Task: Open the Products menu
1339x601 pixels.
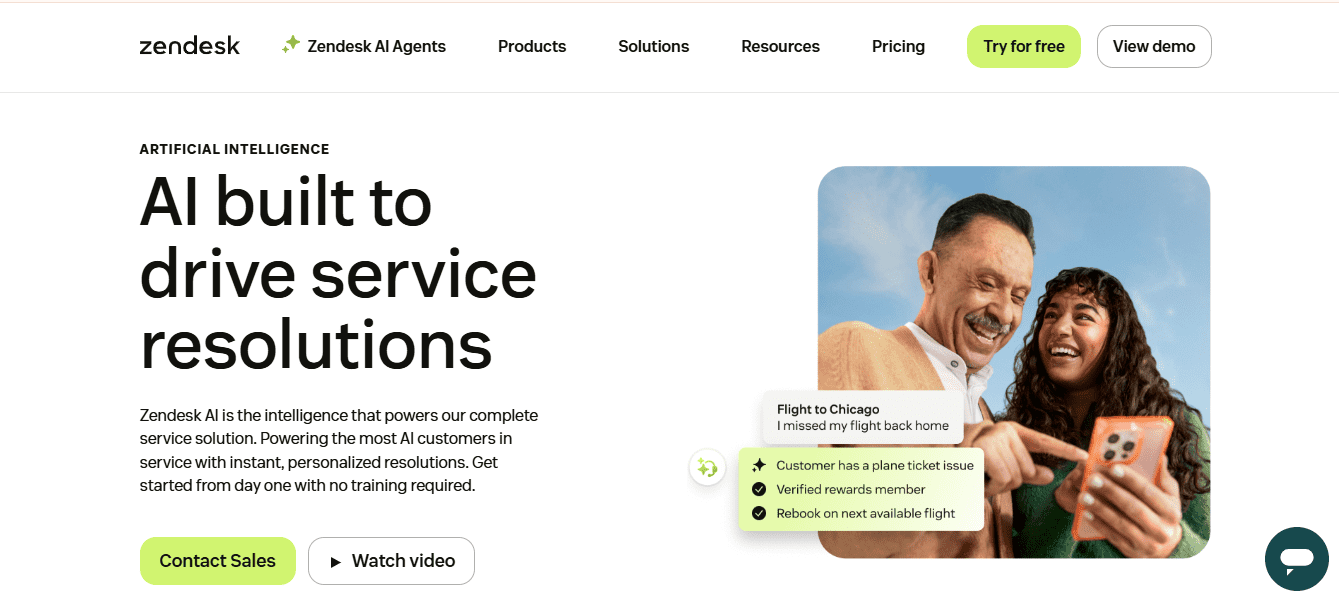Action: [x=532, y=46]
